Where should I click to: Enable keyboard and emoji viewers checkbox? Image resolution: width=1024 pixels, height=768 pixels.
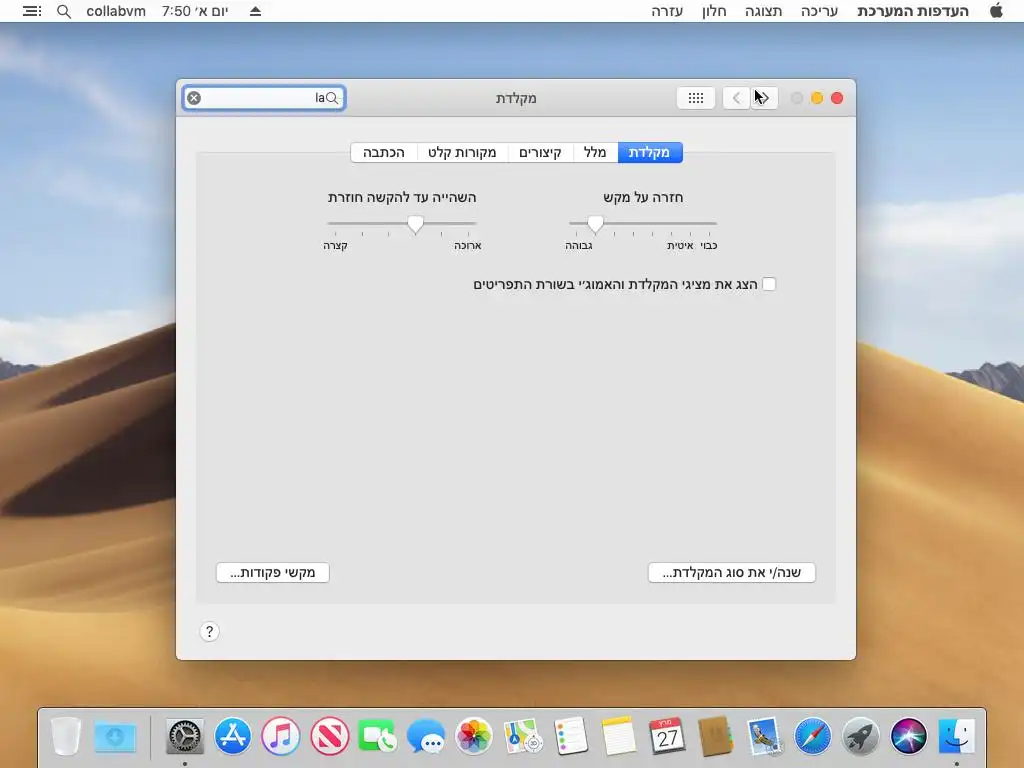pyautogui.click(x=769, y=284)
